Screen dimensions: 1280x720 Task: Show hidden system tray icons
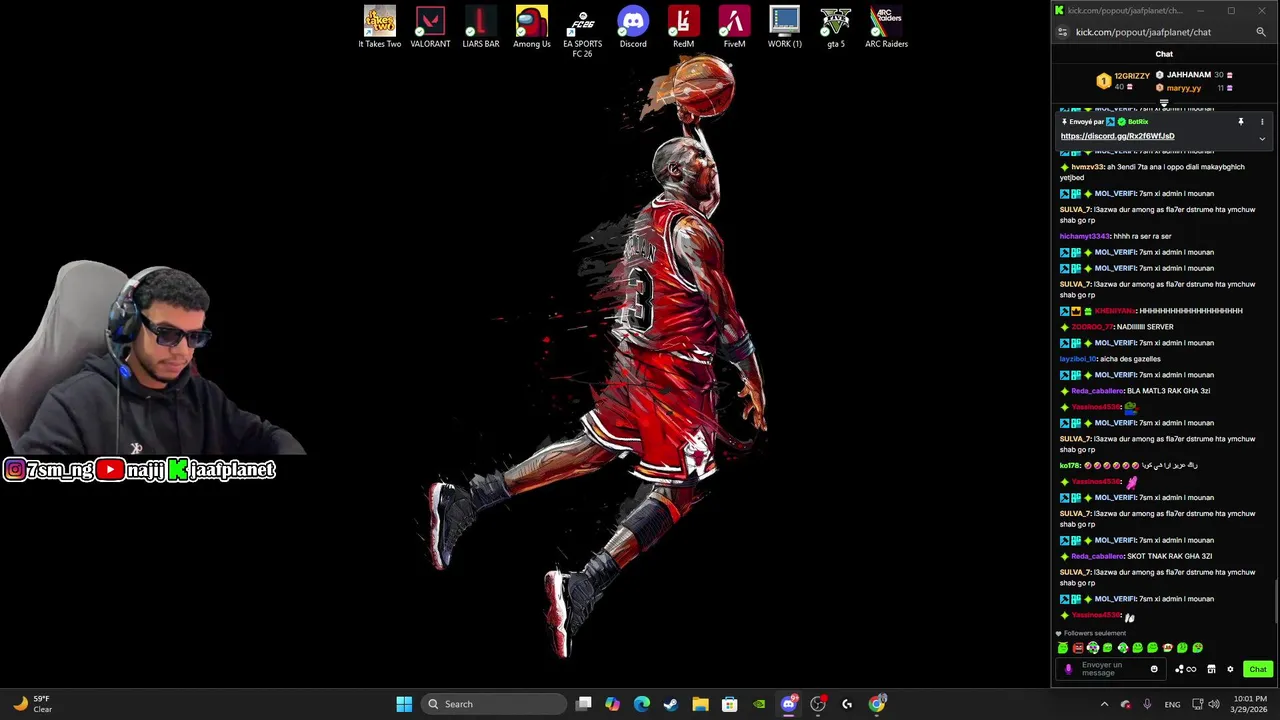click(x=1104, y=704)
